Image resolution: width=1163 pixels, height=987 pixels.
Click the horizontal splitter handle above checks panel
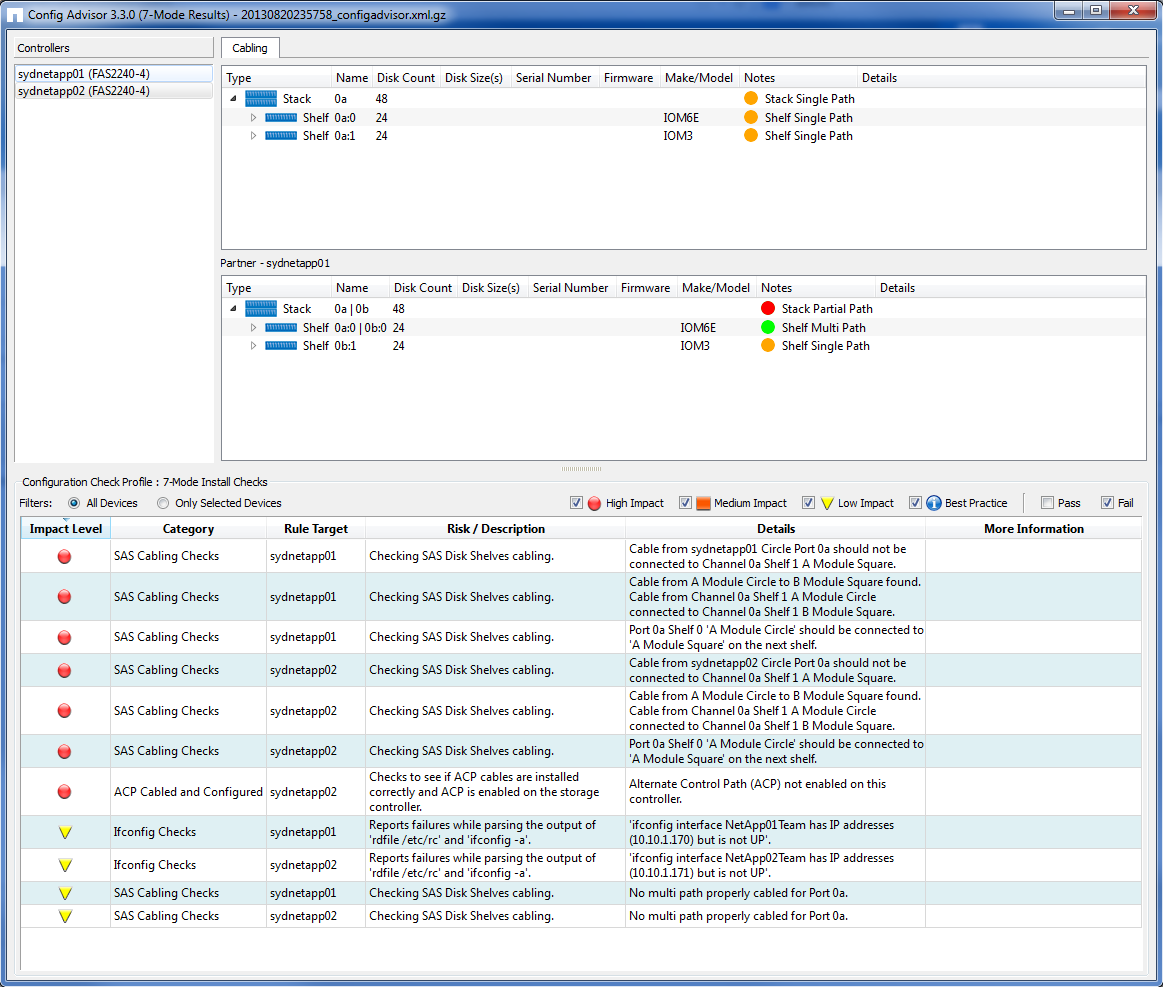tap(581, 468)
